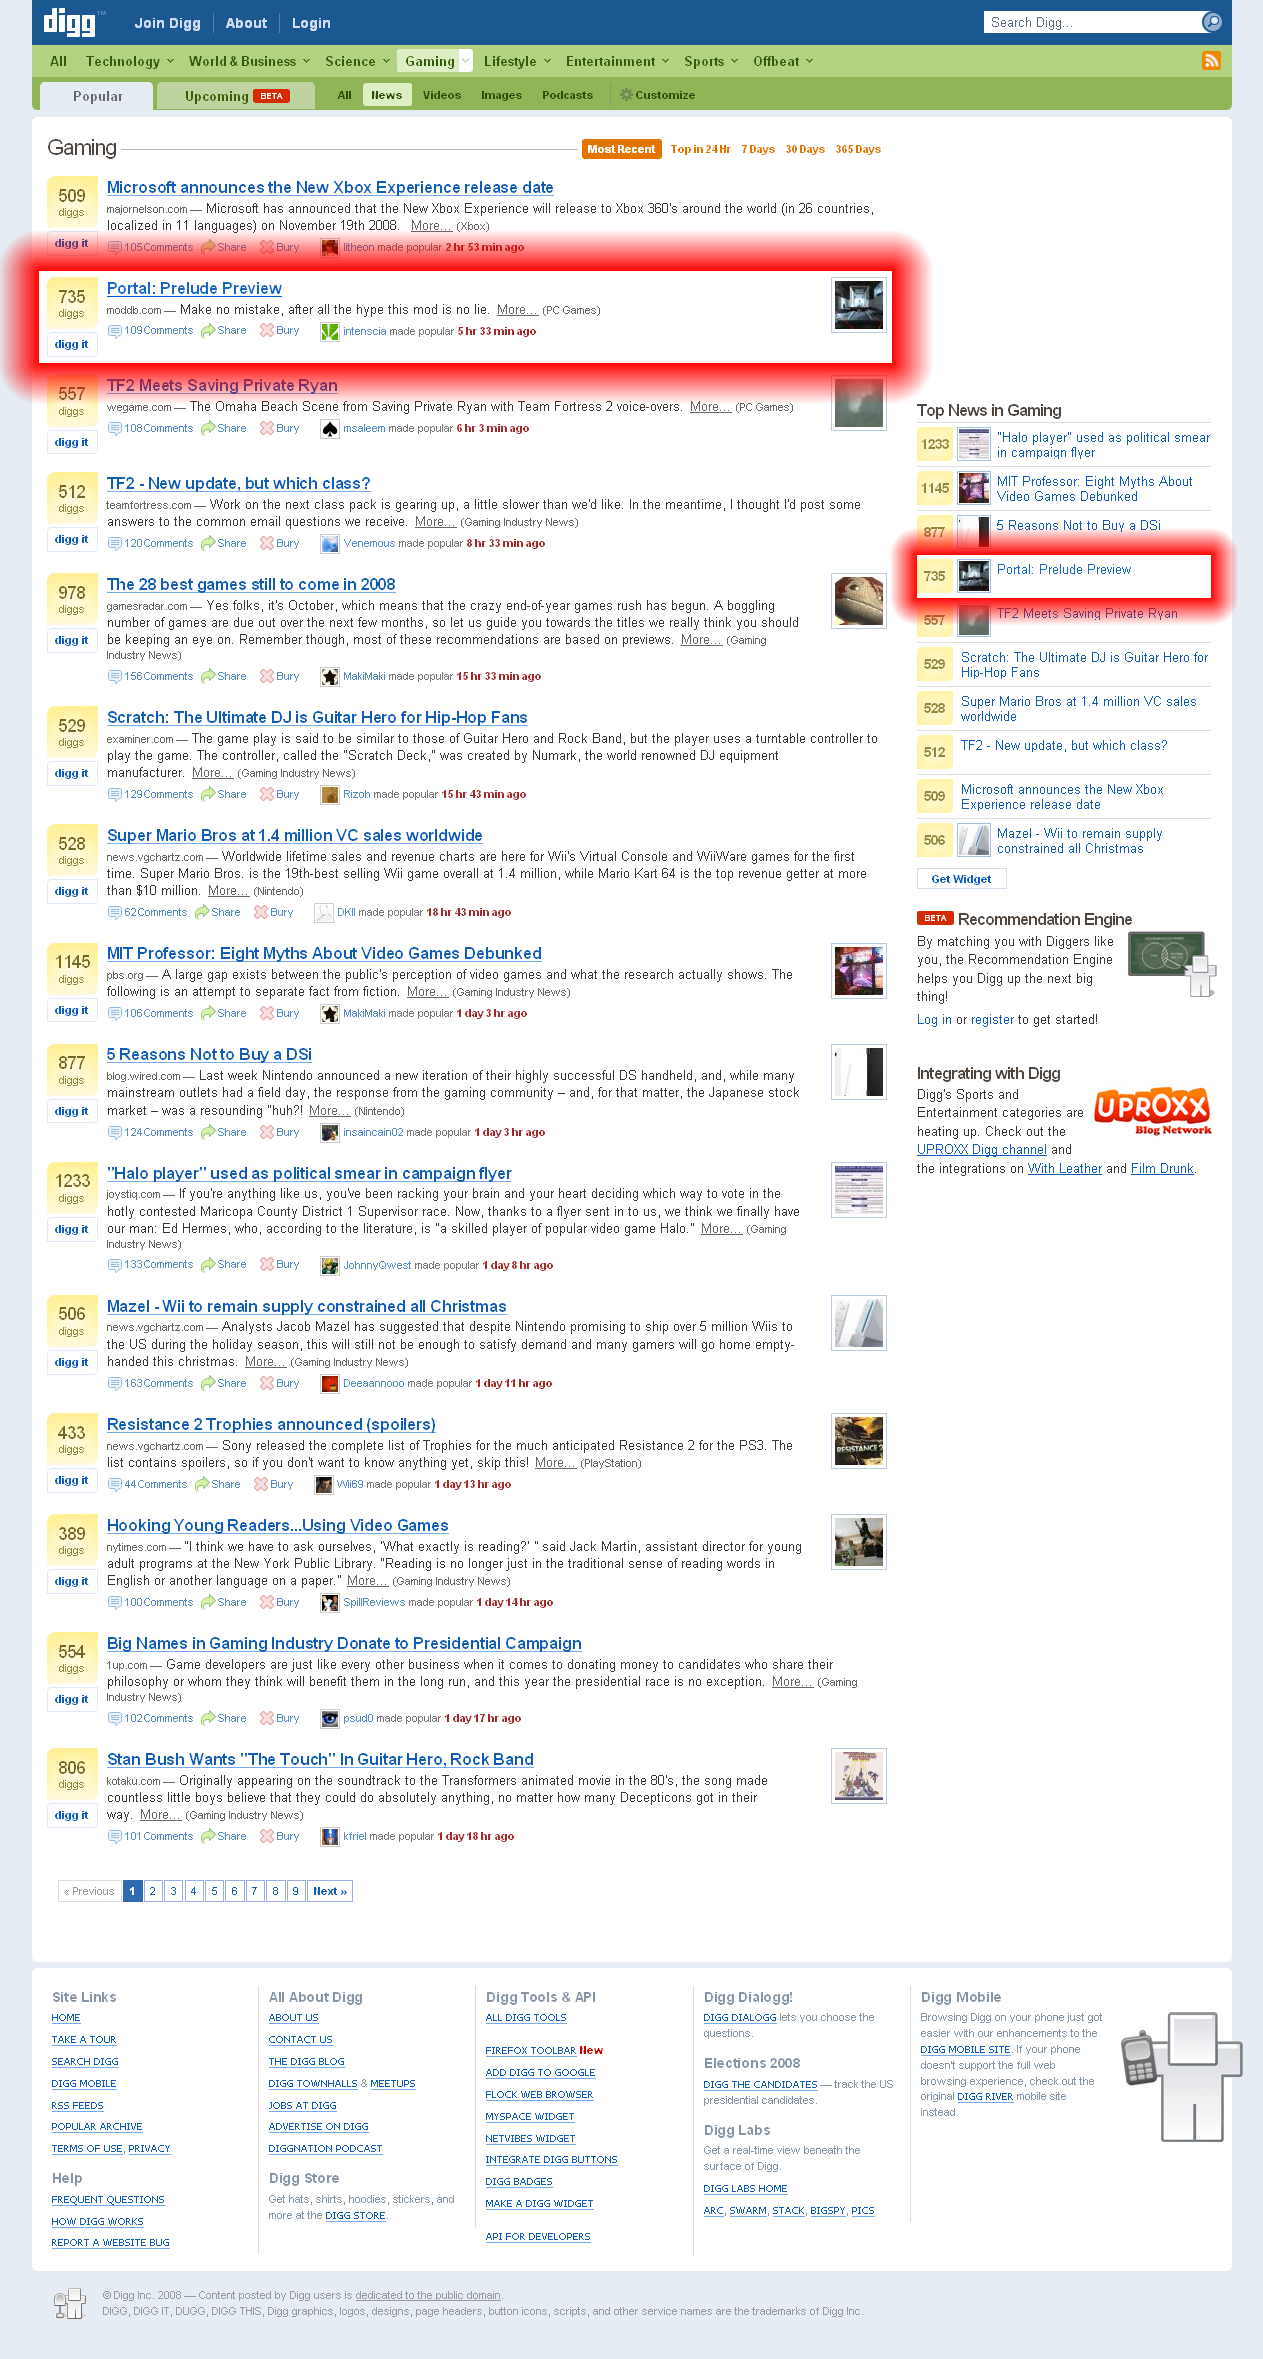Click the comments bubble icon beside 120 Comments
The image size is (1263, 2359).
tap(114, 543)
